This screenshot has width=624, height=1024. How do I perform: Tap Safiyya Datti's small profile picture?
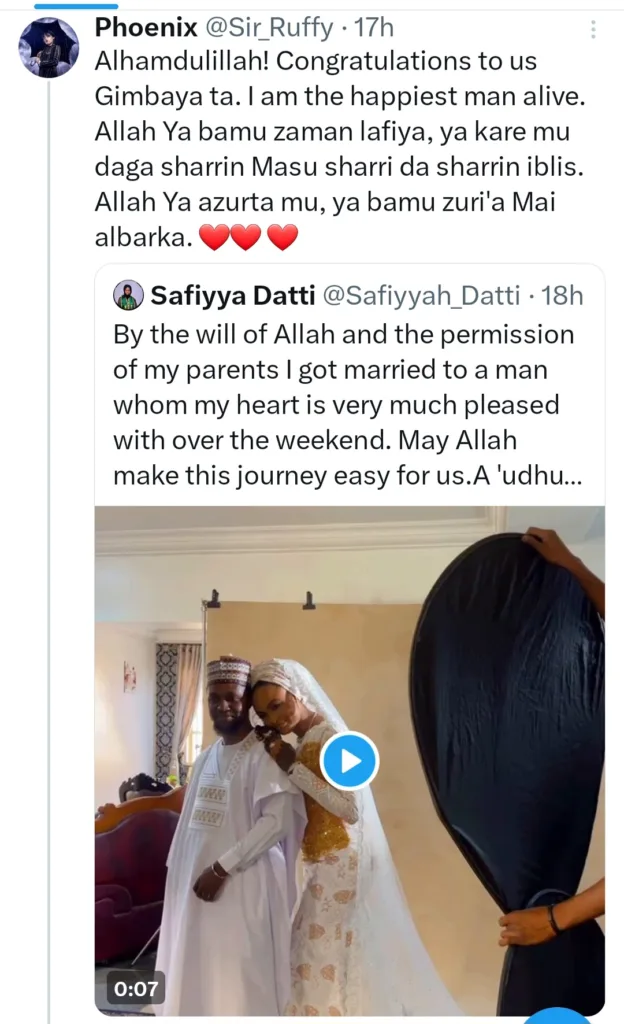tap(127, 295)
